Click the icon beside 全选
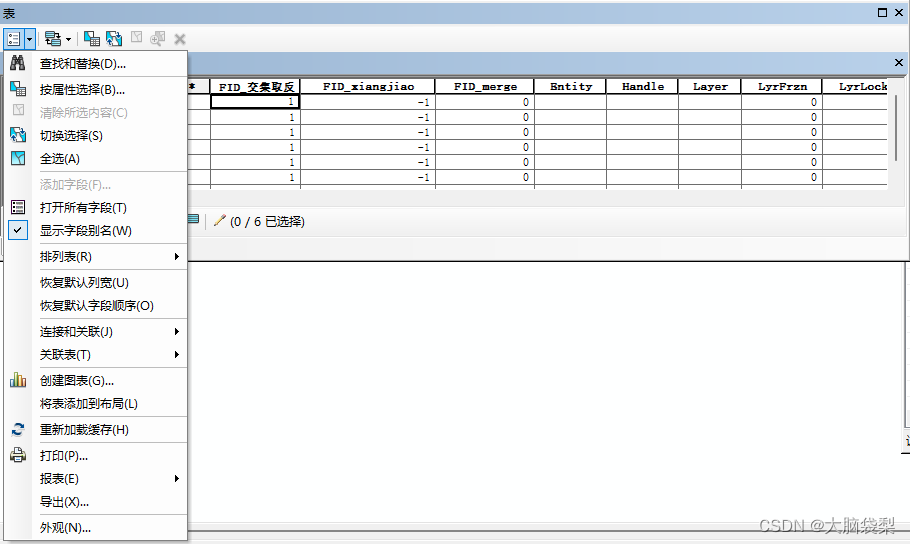 (18, 158)
